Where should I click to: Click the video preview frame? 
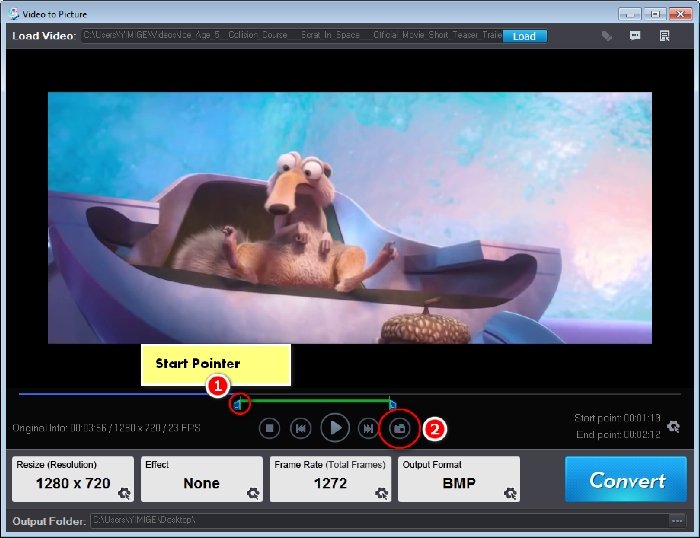(350, 218)
